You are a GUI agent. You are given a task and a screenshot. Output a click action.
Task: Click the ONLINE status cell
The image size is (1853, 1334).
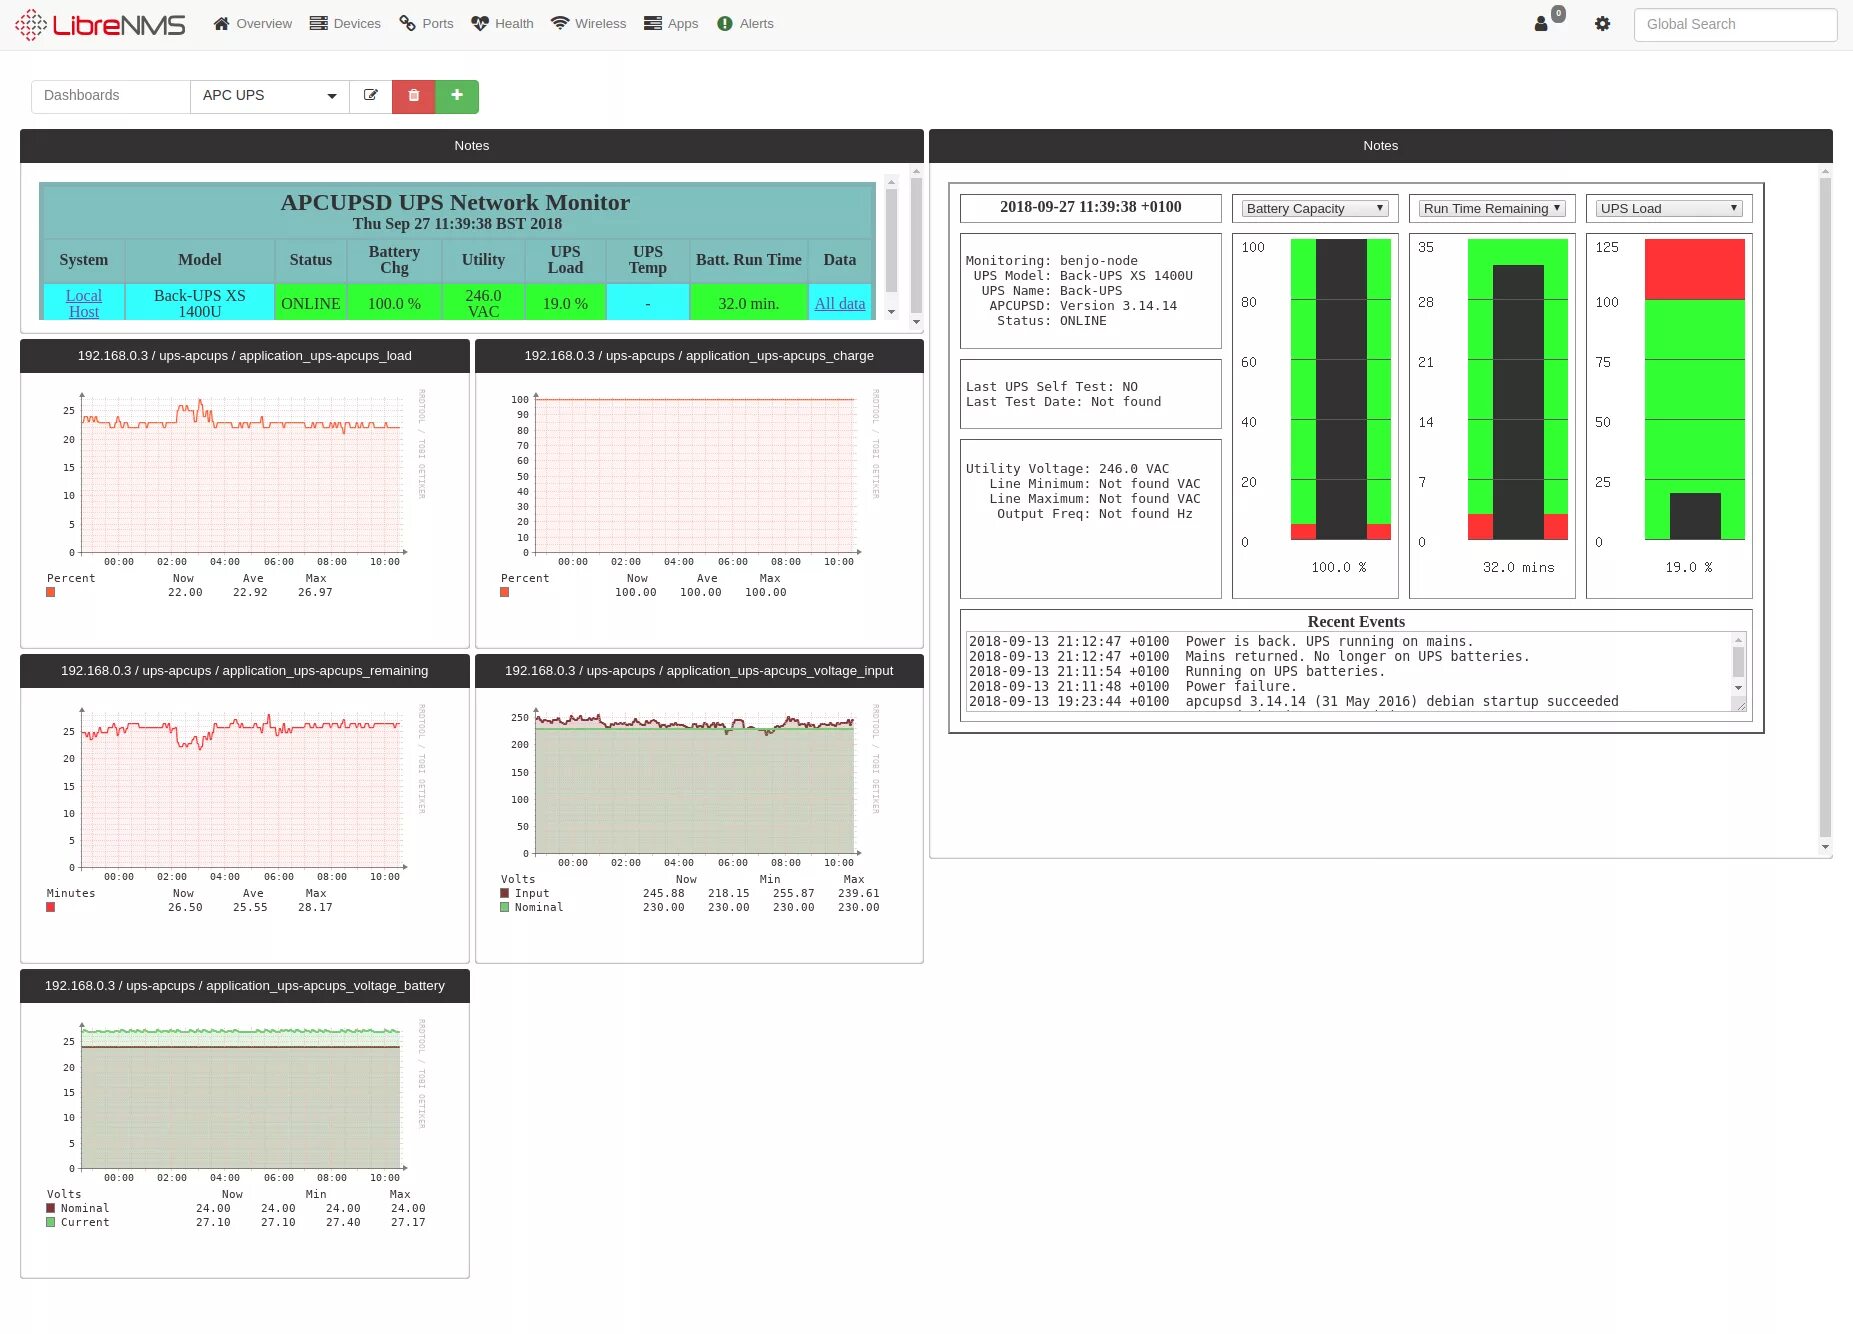click(311, 303)
